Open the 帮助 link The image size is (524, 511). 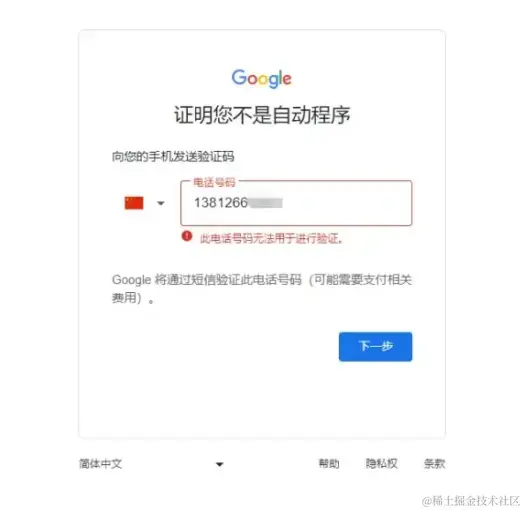(329, 464)
